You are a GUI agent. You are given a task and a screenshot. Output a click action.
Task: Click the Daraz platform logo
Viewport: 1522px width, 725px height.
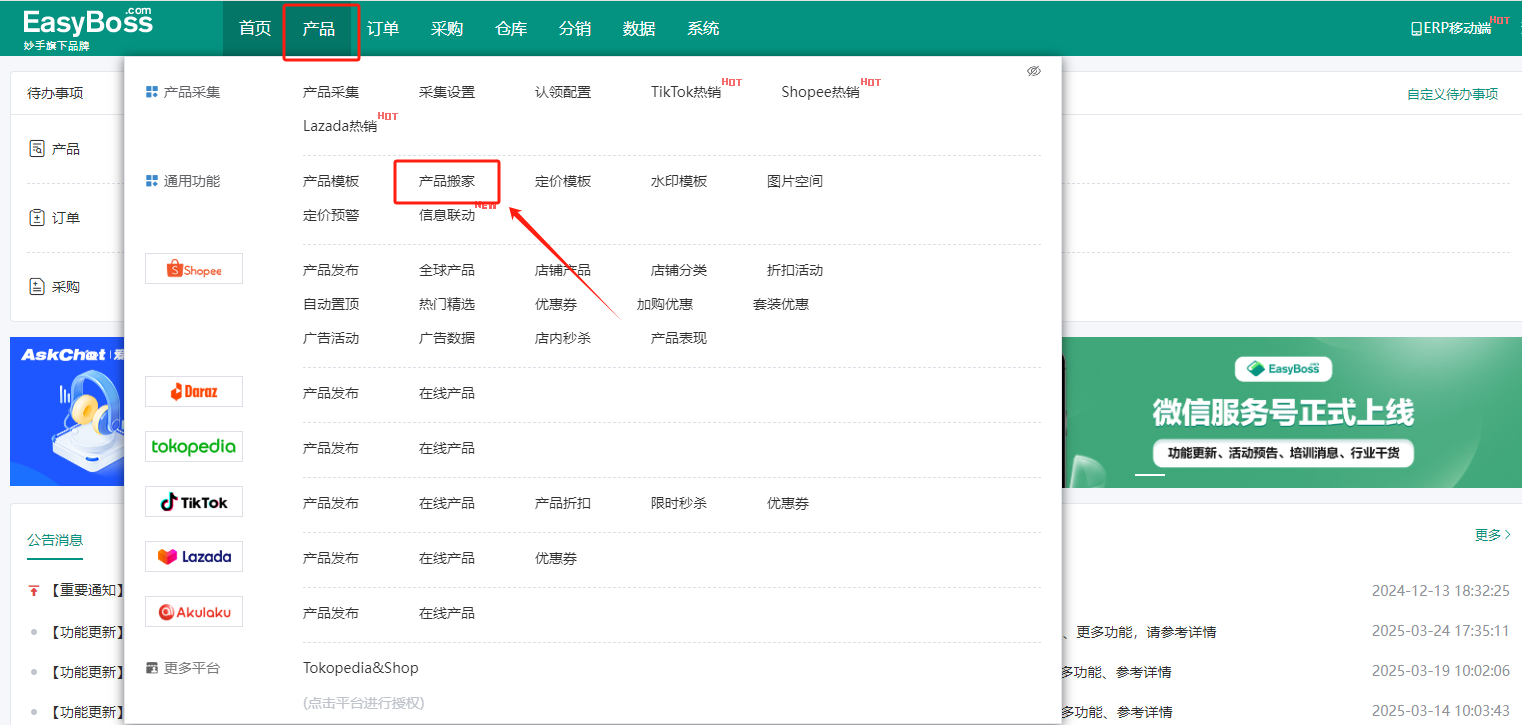[x=194, y=392]
